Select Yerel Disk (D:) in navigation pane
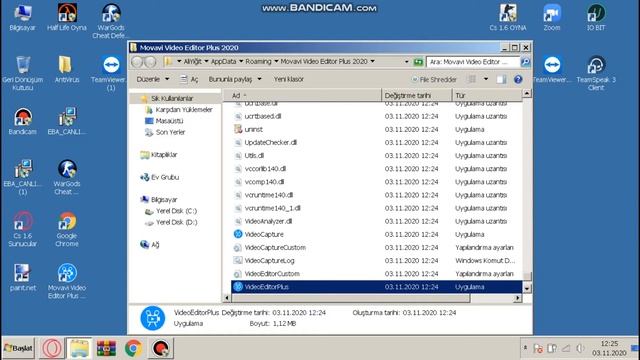This screenshot has width=640, height=360. click(171, 222)
